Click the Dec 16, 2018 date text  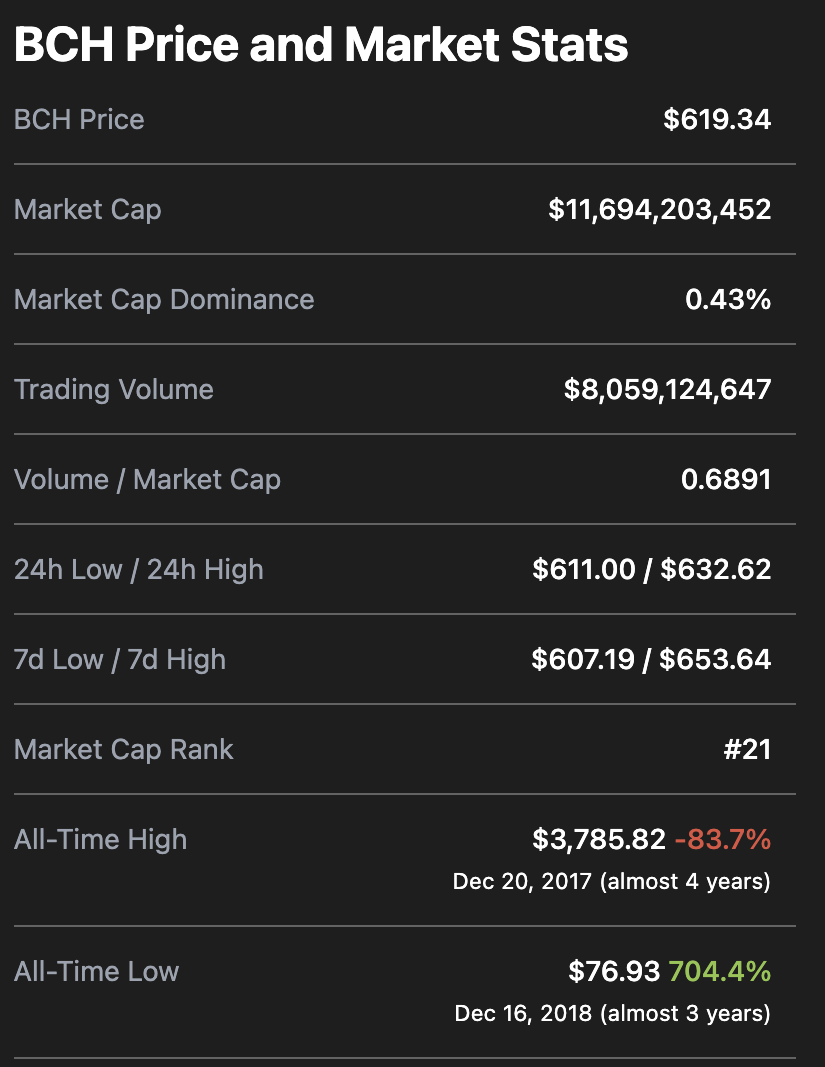[523, 1013]
